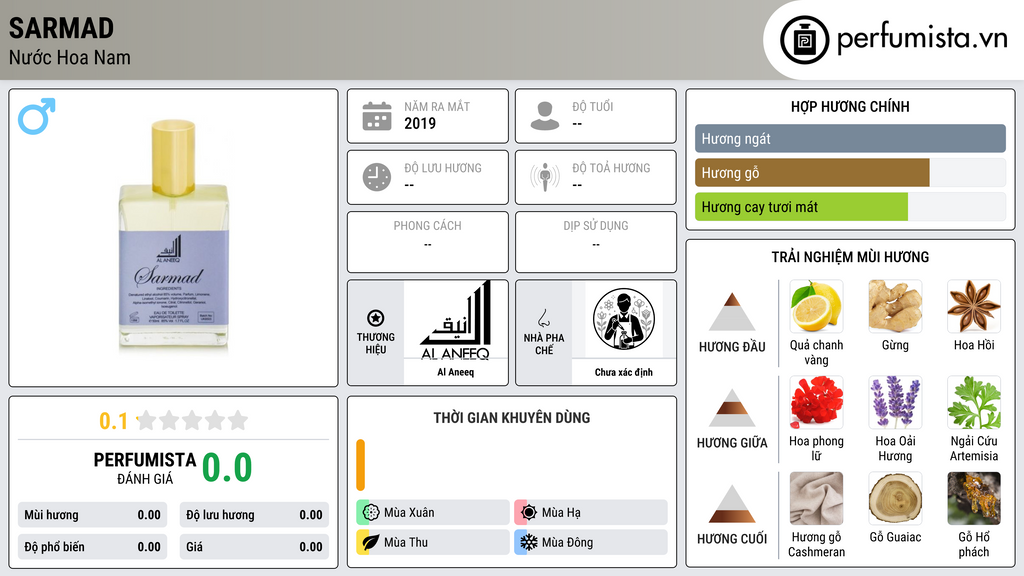Click the perfumista.vn bottle logo
Image resolution: width=1024 pixels, height=576 pixels.
(x=805, y=40)
